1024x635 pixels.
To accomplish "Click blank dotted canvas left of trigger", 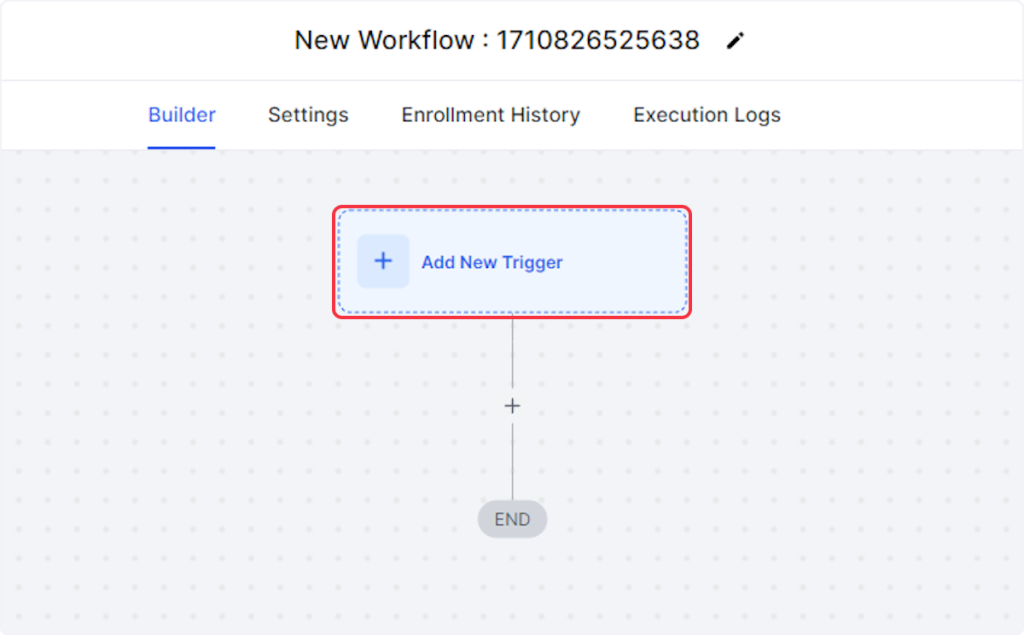I will click(170, 300).
